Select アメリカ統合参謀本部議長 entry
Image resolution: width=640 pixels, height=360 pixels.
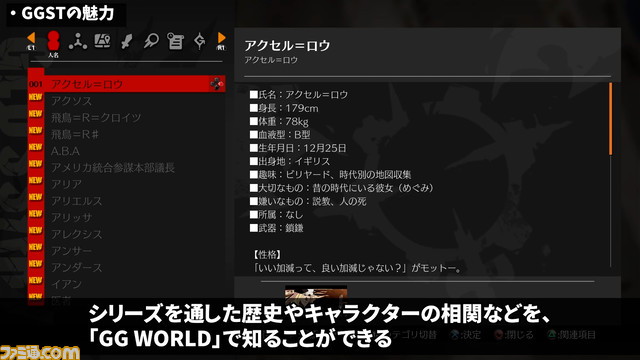click(x=113, y=168)
